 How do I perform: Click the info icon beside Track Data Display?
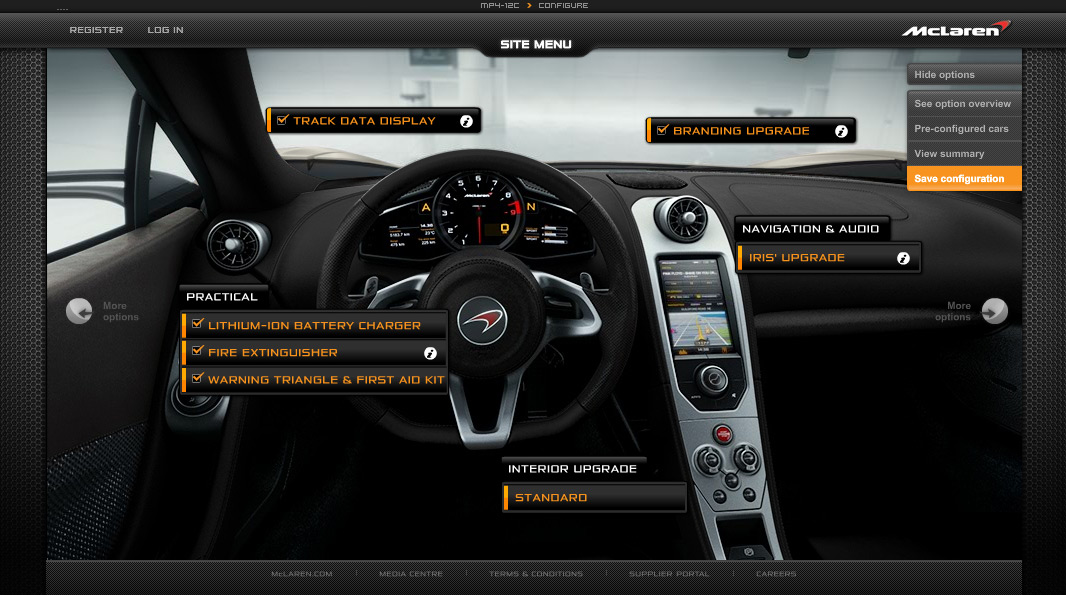[x=466, y=121]
